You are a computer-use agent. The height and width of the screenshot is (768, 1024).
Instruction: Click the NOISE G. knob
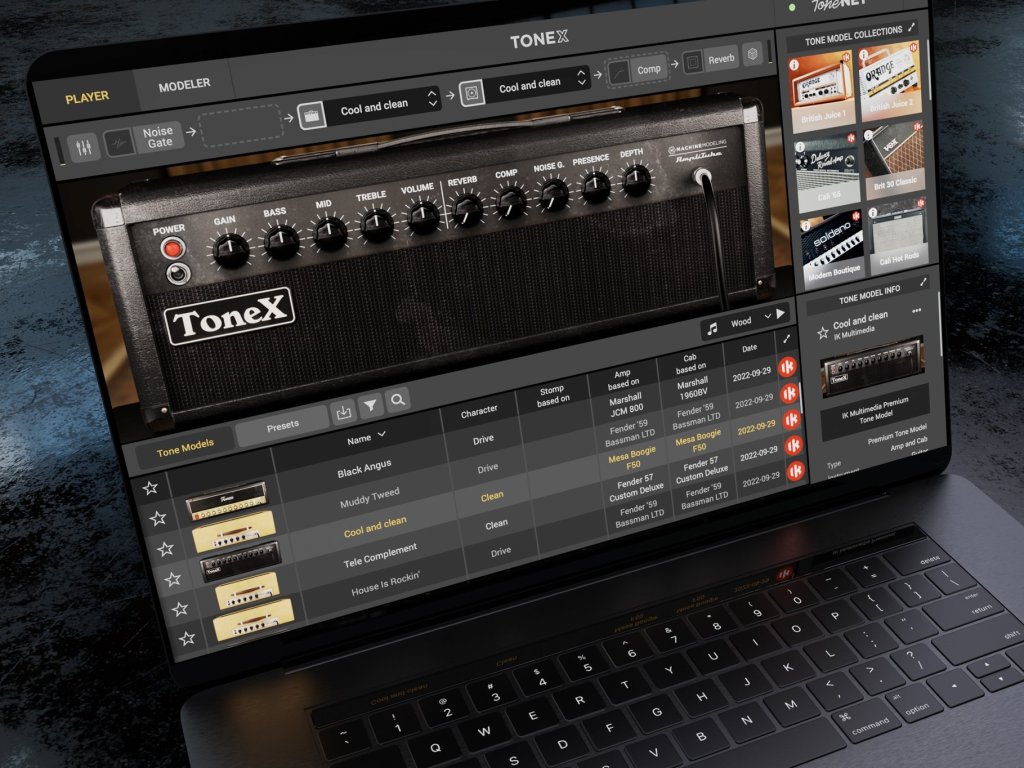(554, 194)
